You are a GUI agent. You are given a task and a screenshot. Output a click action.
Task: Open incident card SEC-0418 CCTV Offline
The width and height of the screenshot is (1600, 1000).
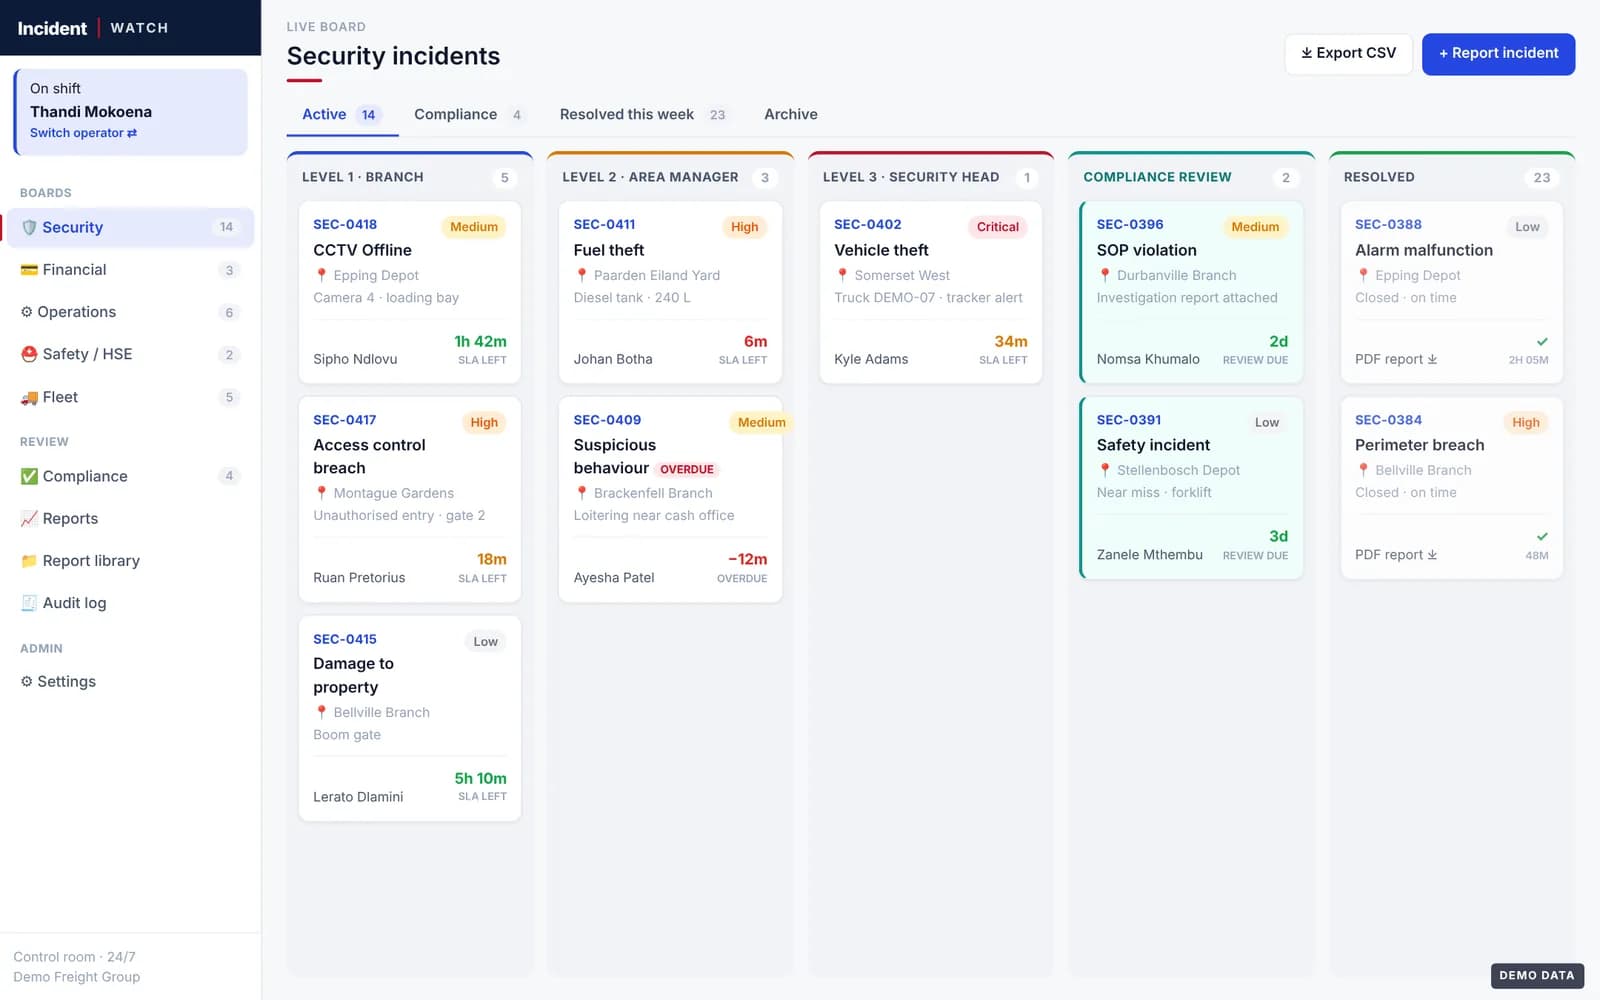(410, 292)
